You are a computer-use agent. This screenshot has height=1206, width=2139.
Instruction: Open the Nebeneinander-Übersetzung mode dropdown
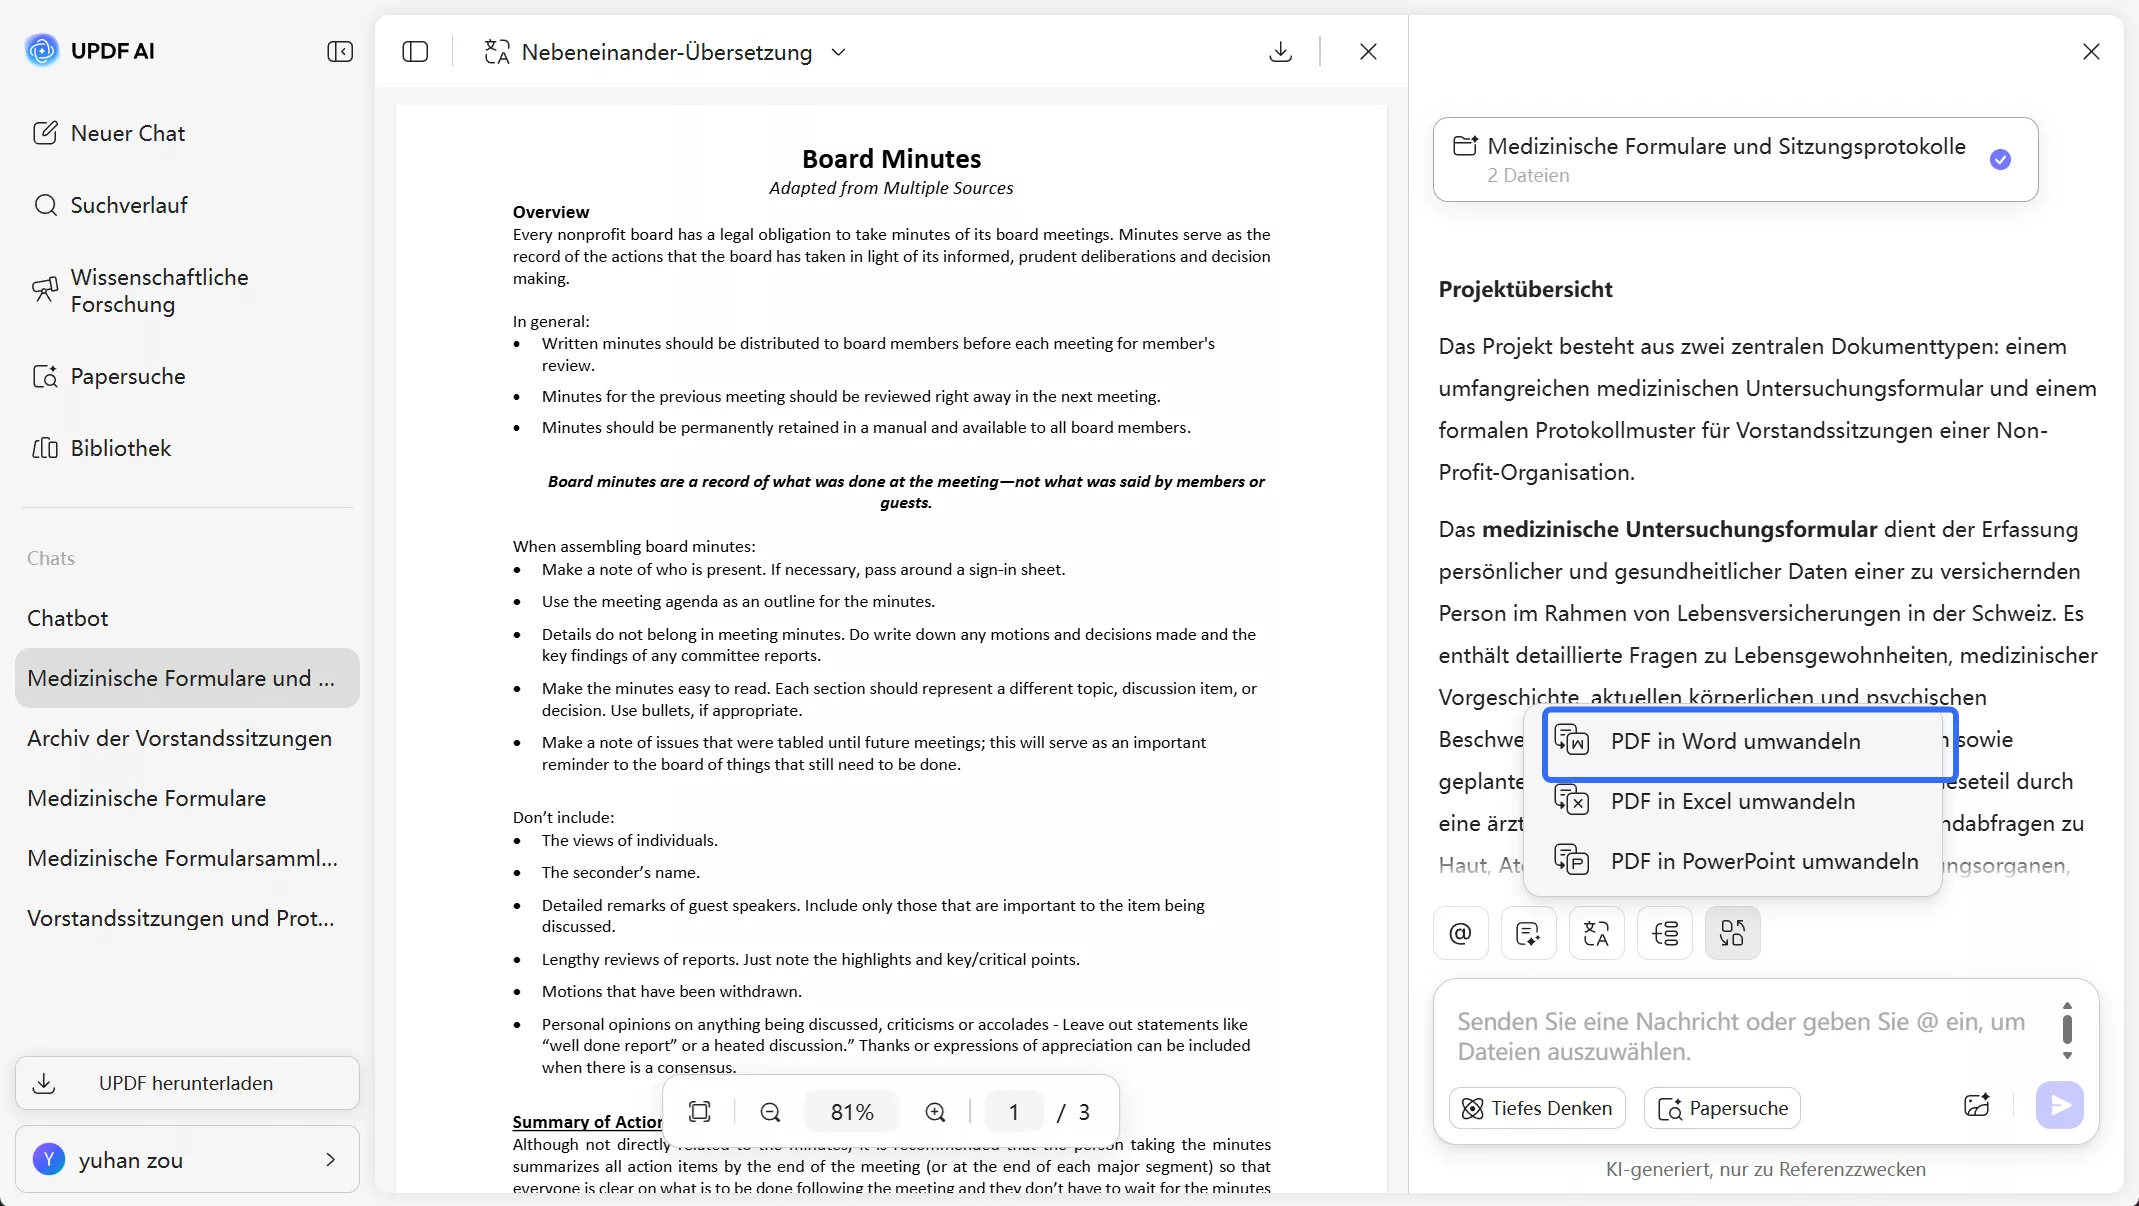tap(840, 52)
